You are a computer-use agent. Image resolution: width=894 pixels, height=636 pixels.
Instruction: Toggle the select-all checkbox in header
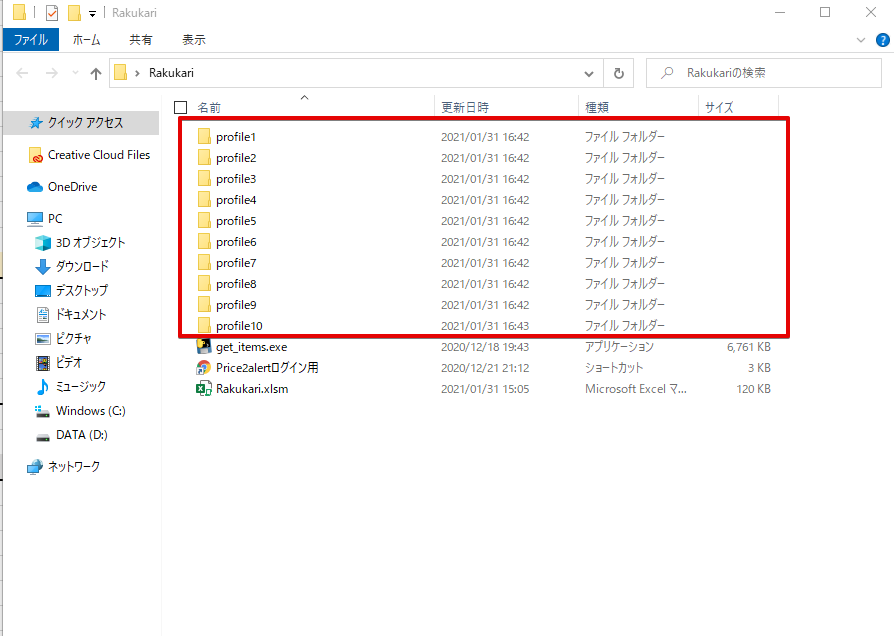coord(181,107)
